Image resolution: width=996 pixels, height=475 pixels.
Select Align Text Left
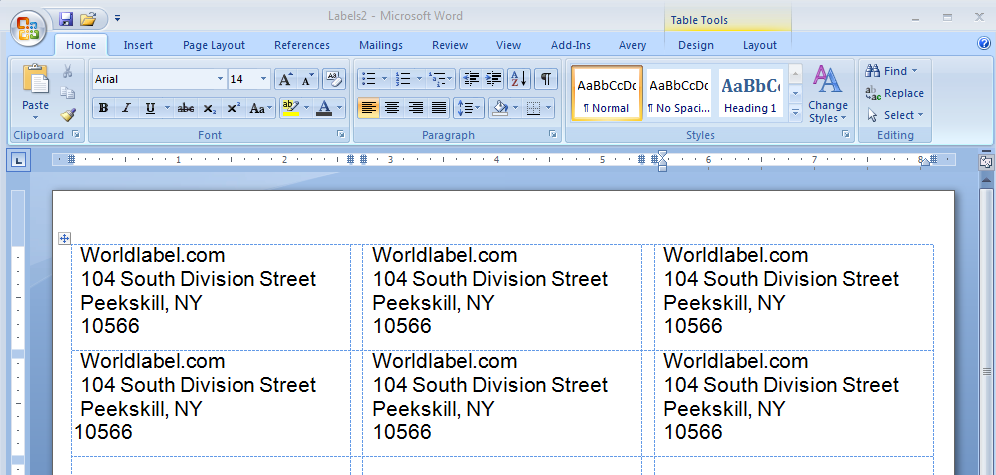pyautogui.click(x=368, y=108)
